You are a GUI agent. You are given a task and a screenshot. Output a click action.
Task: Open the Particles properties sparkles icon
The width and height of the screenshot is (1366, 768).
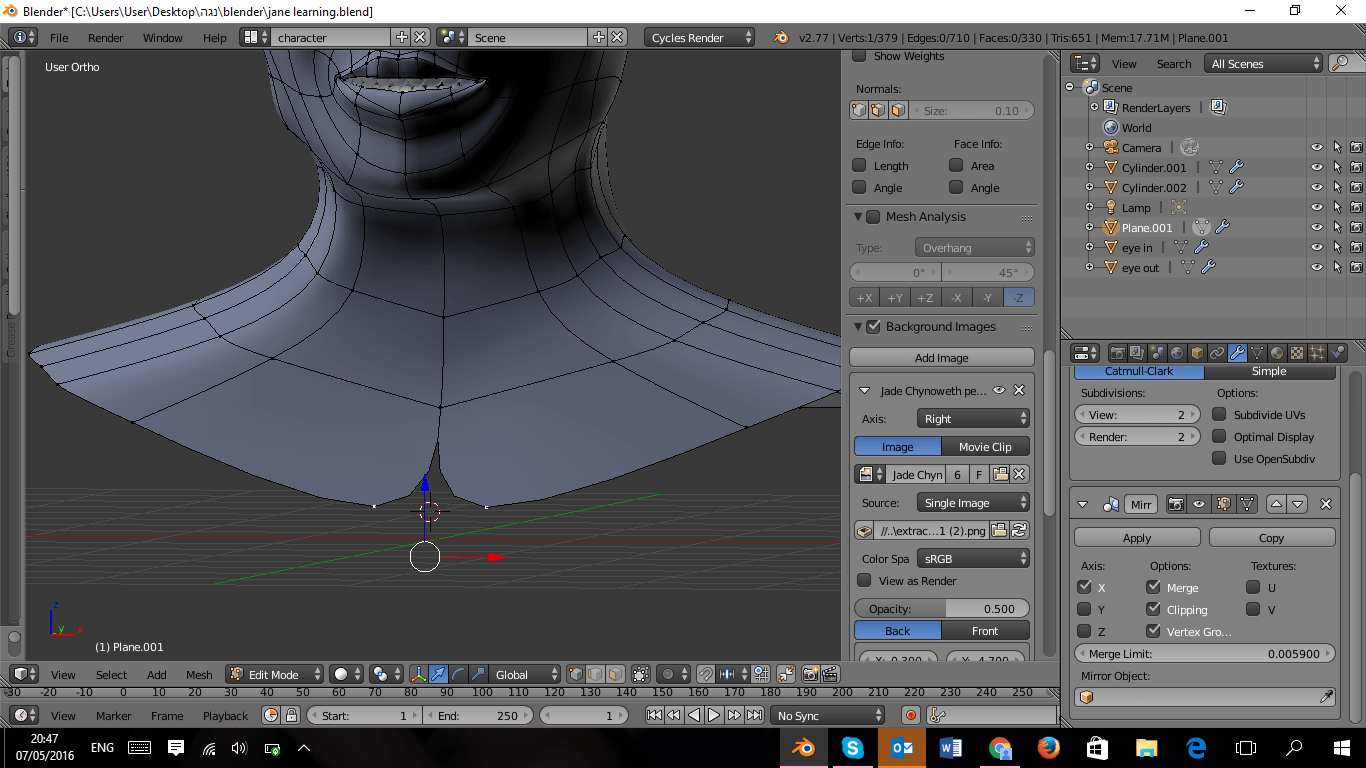tap(1316, 352)
